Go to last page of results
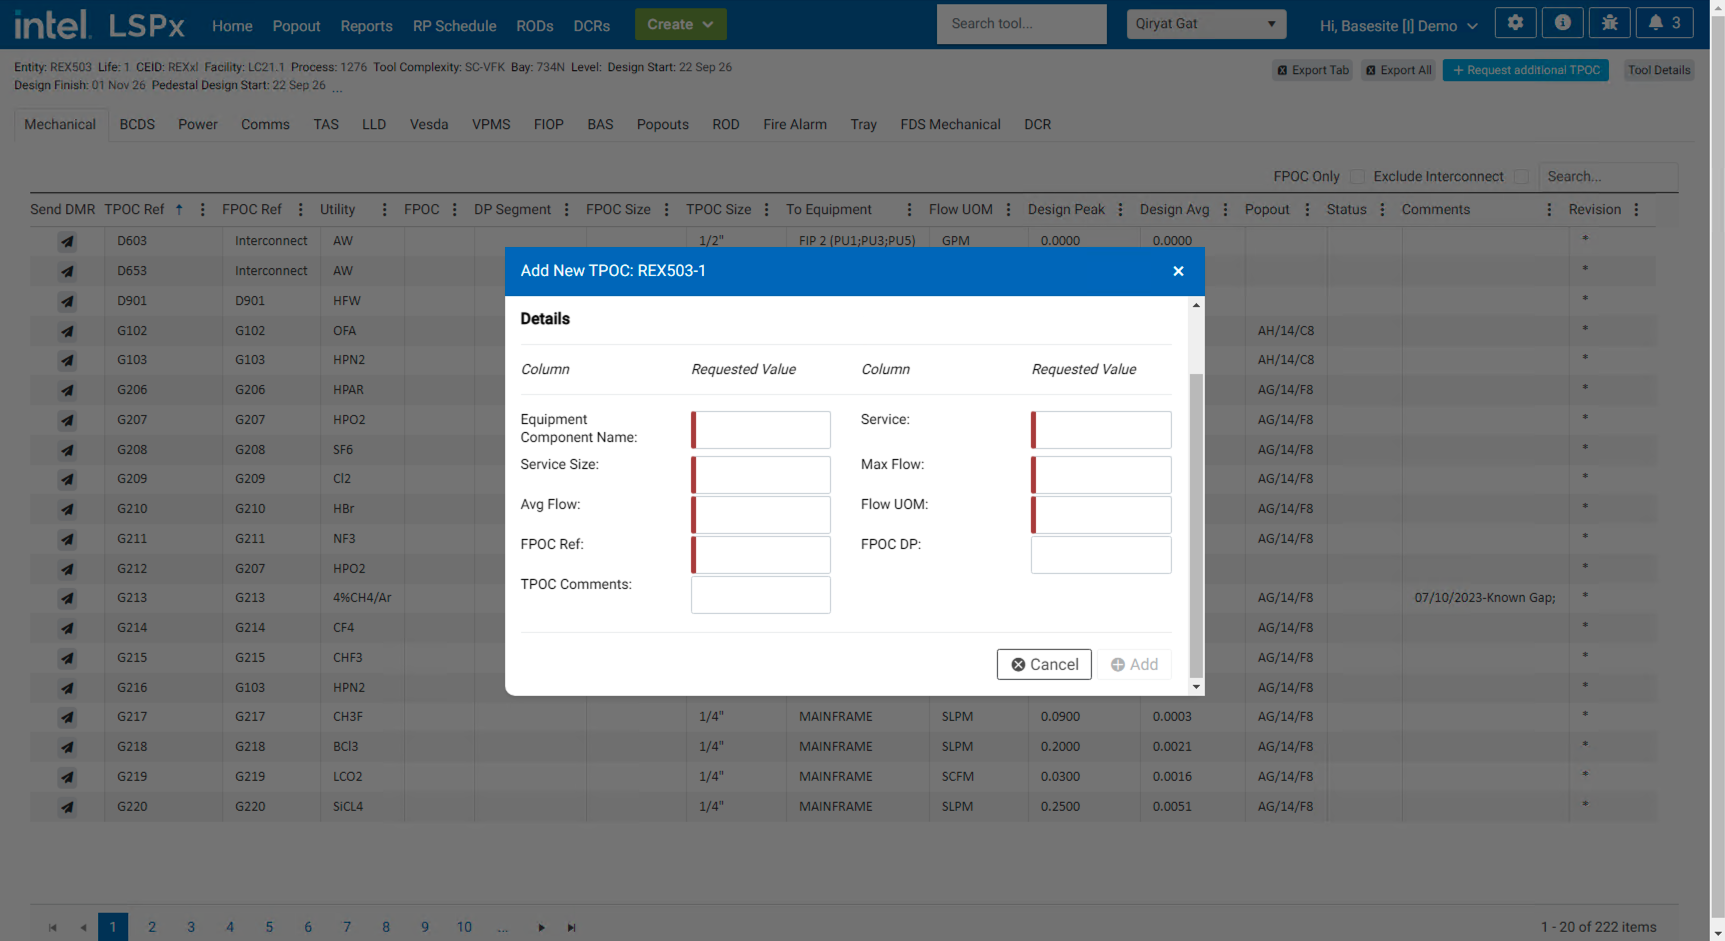 tap(571, 928)
